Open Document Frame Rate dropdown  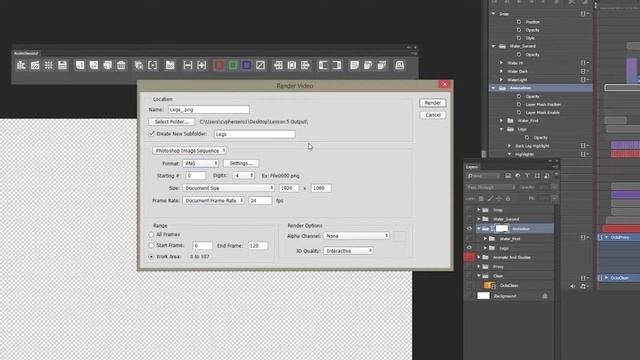(x=213, y=200)
